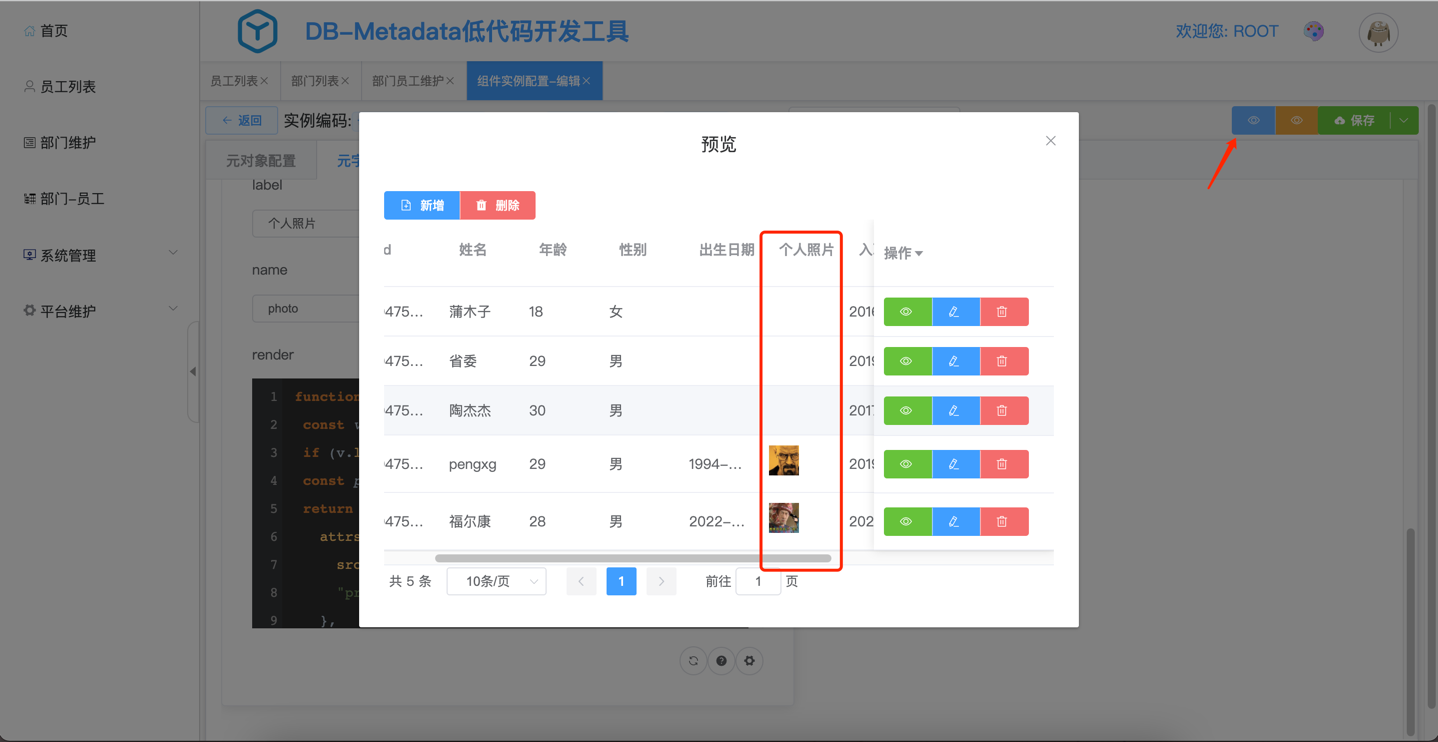
Task: Expand the 系统管理 sidebar menu
Action: pos(100,255)
